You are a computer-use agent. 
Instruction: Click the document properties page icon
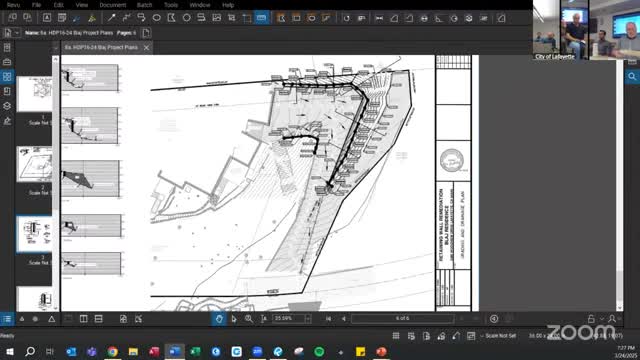(146, 33)
